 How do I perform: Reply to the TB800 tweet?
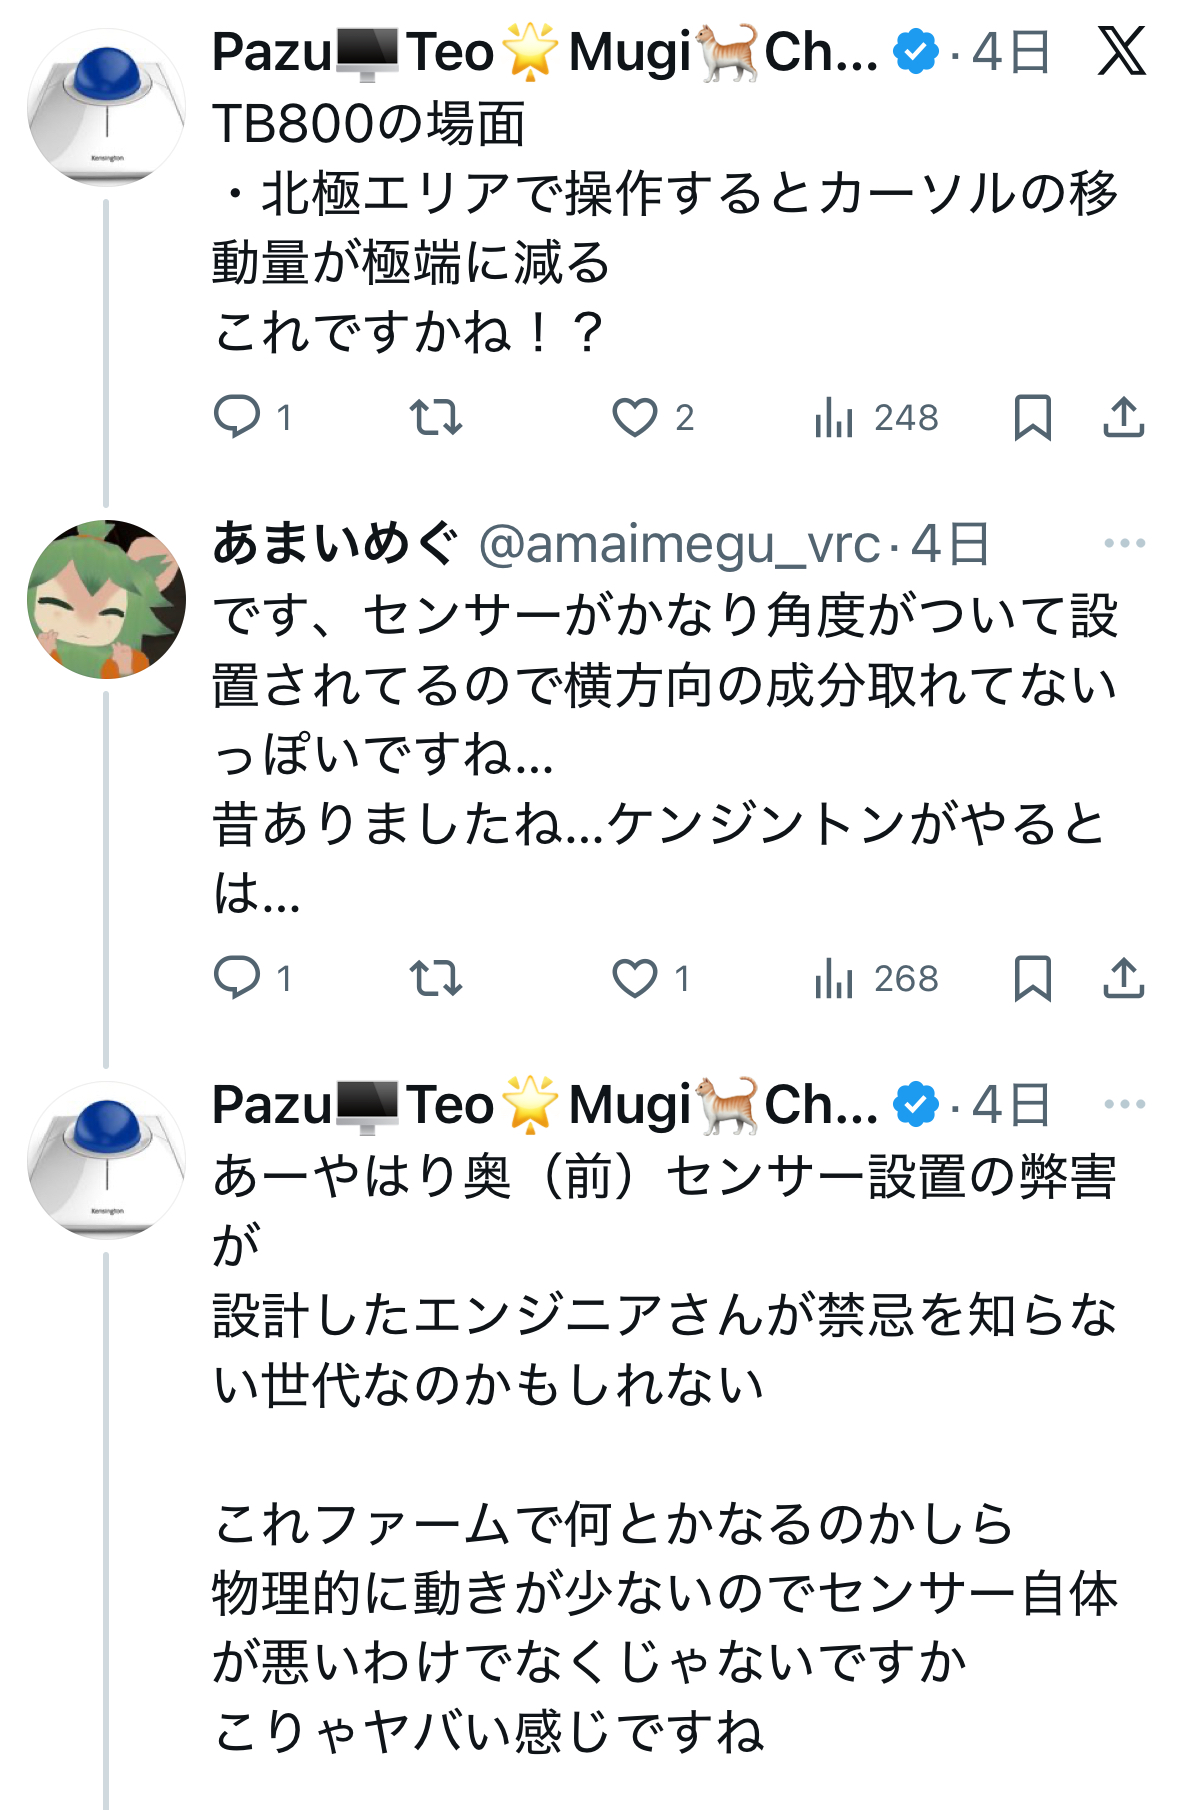click(x=237, y=417)
